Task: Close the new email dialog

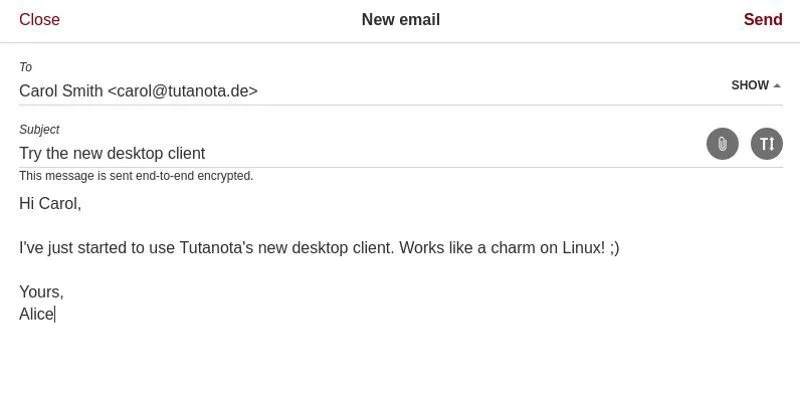Action: [x=40, y=20]
